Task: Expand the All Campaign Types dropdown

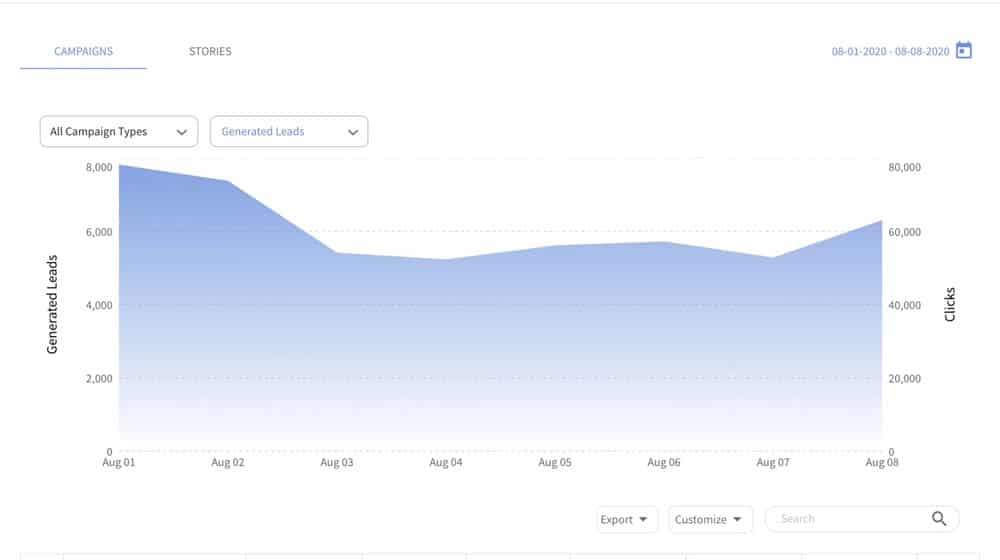Action: (119, 132)
